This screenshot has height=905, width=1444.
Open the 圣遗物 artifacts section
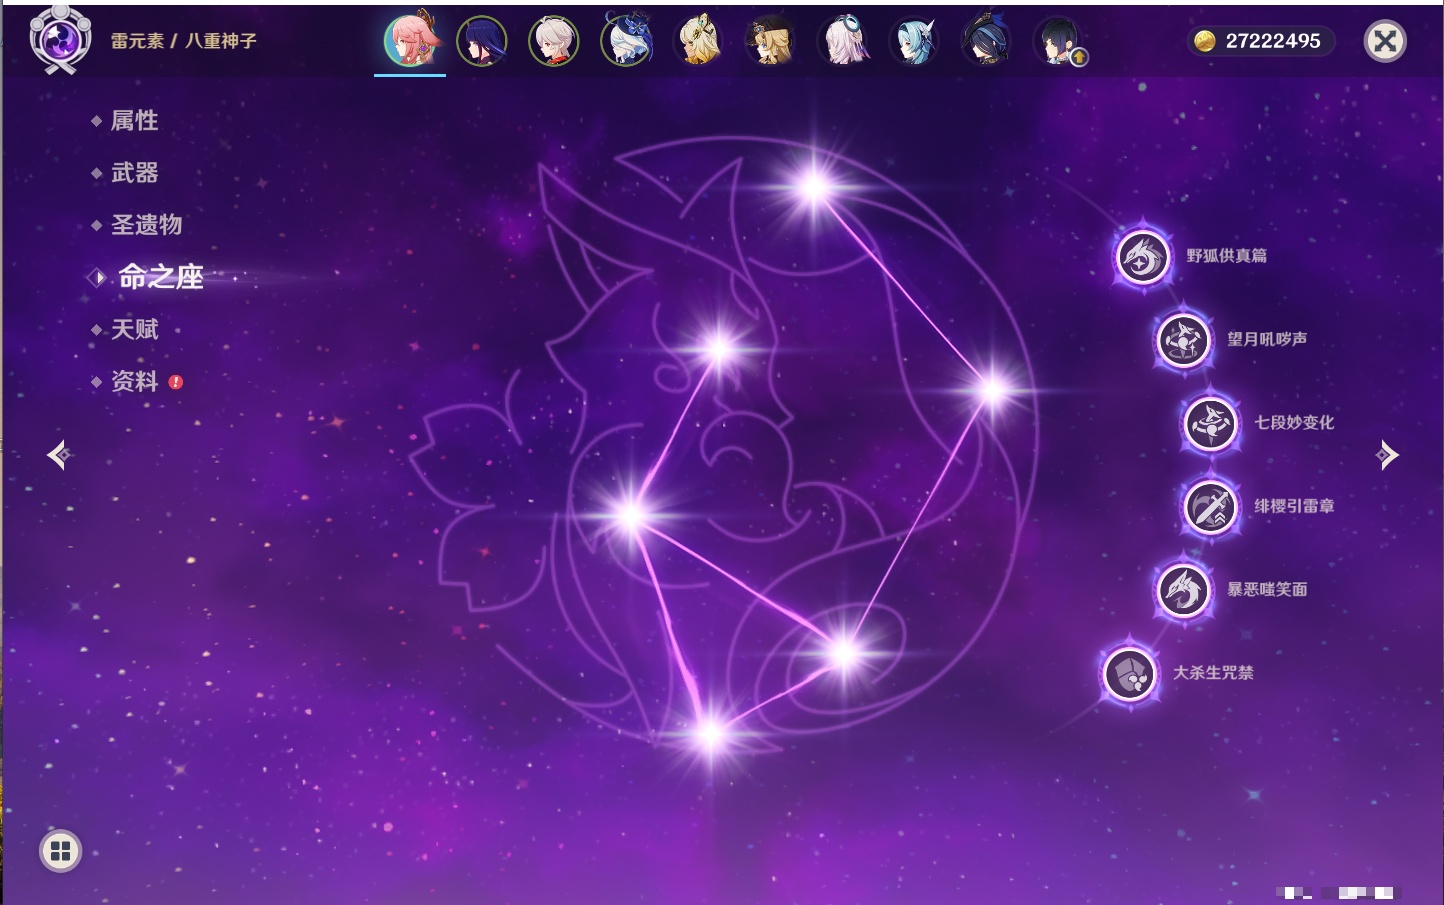[146, 225]
